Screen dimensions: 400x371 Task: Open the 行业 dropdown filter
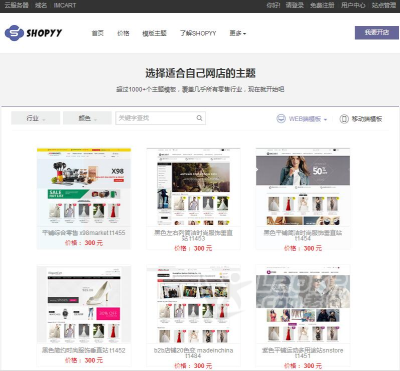pos(36,118)
